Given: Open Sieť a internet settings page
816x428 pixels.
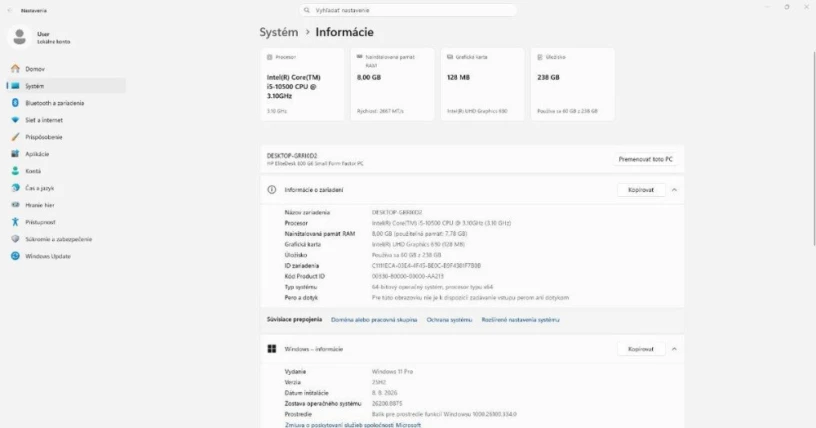Looking at the screenshot, I should click(x=66, y=120).
